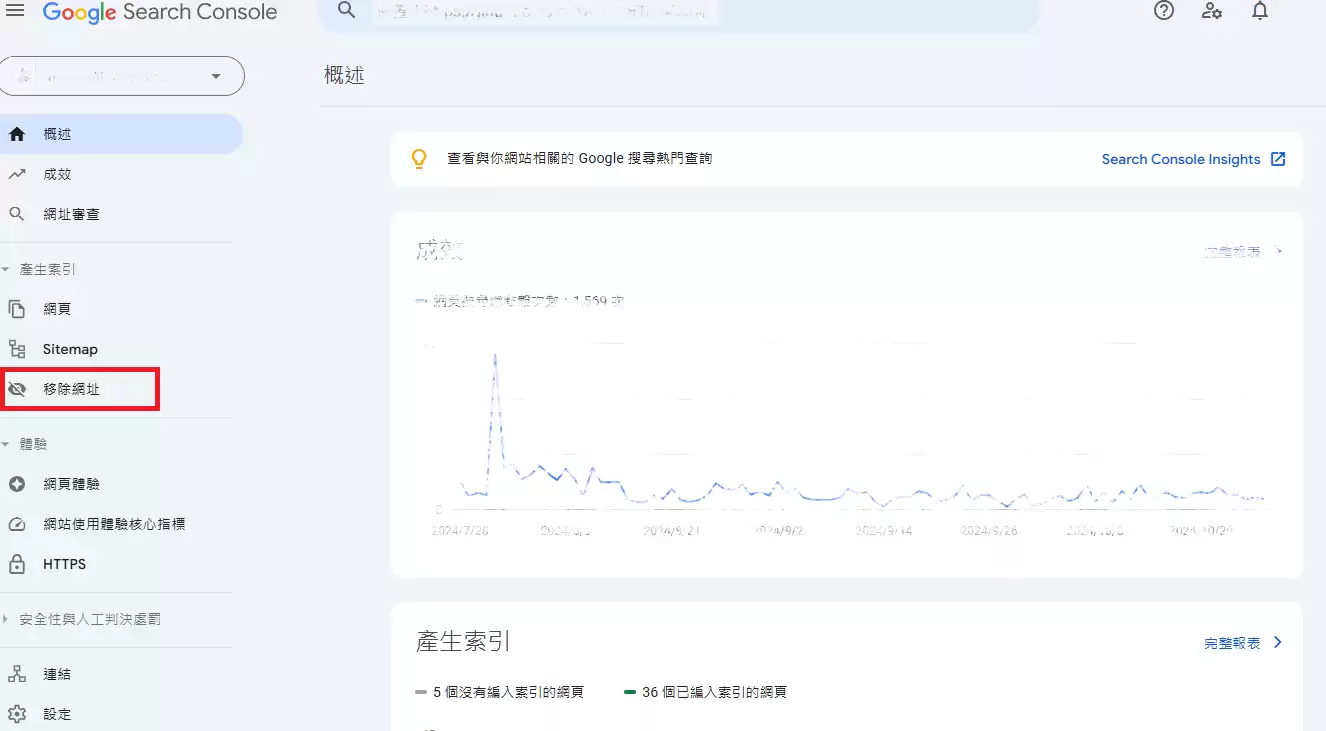The width and height of the screenshot is (1326, 731).
Task: Collapse the 體驗 section
Action: click(x=5, y=444)
